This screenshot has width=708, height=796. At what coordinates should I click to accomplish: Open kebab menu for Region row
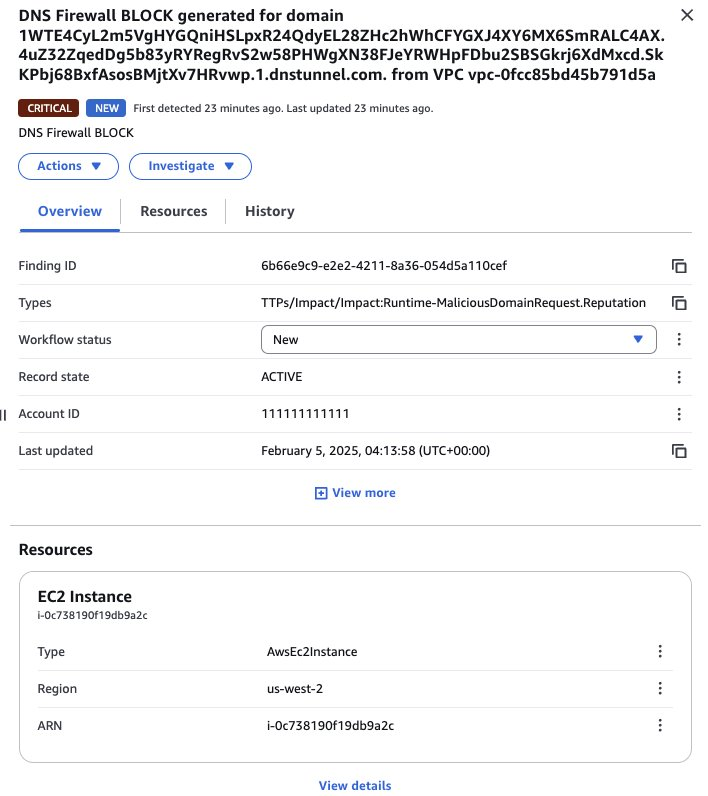pos(660,688)
